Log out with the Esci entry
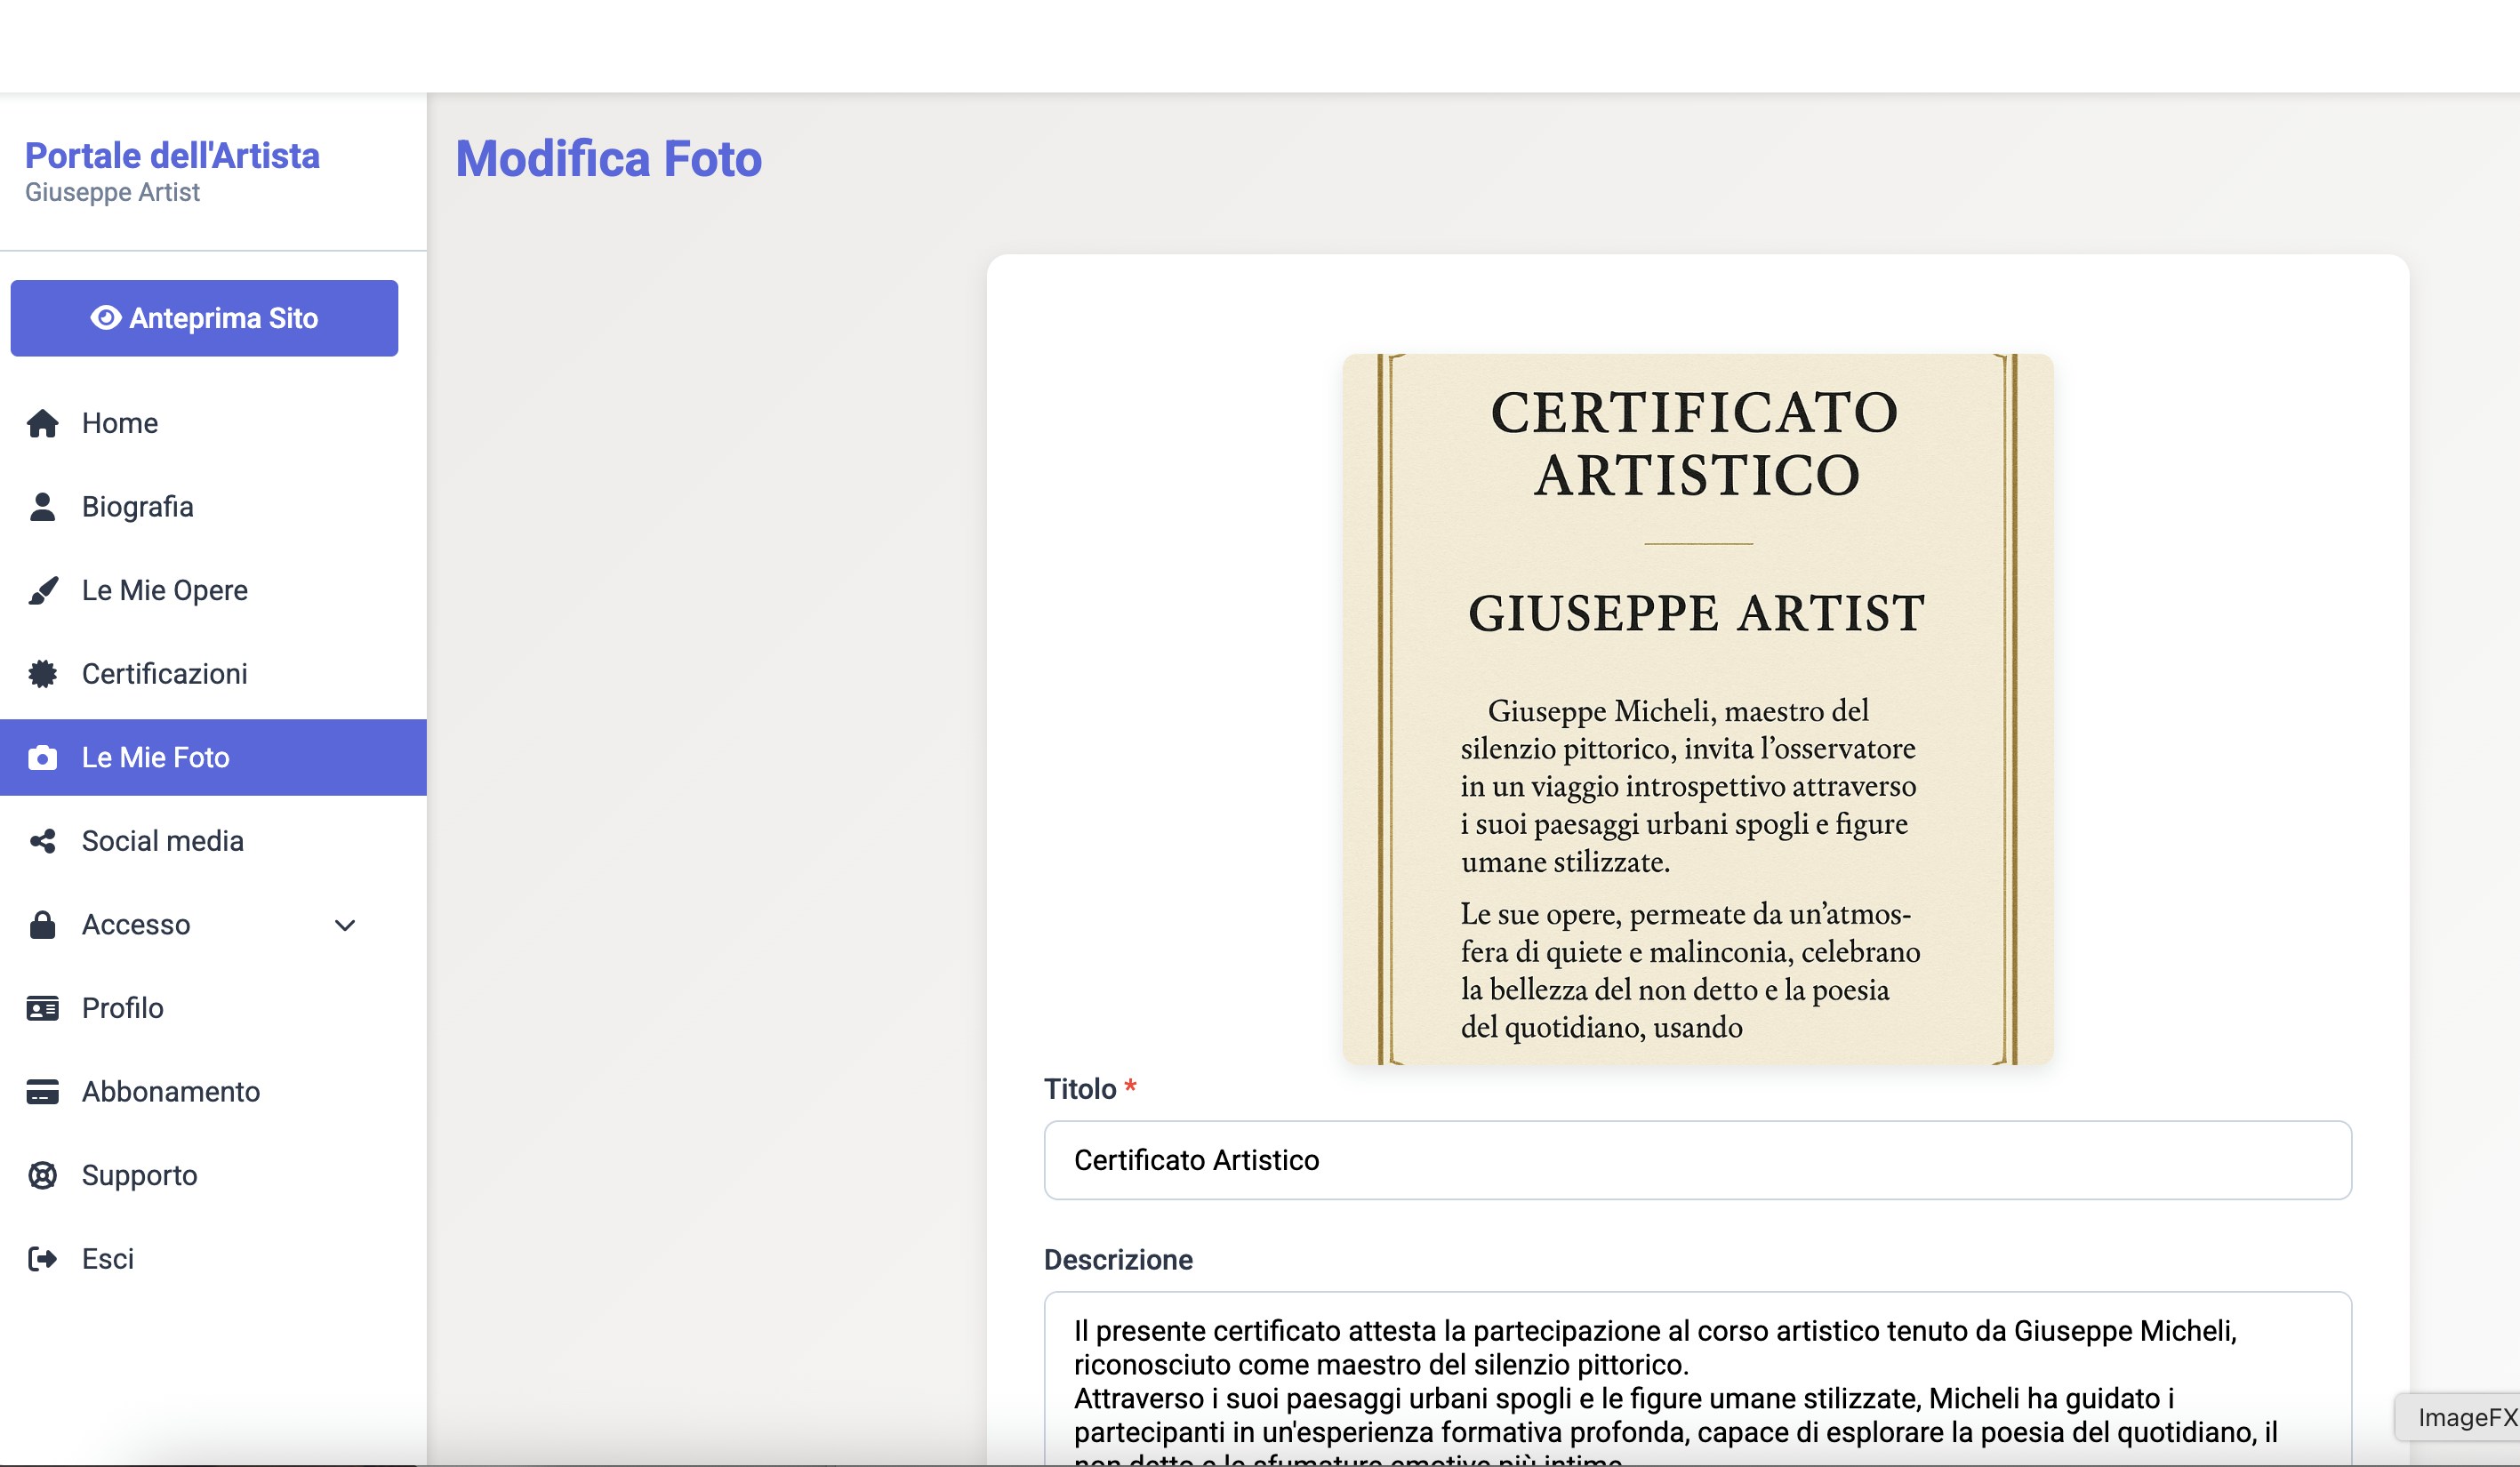 213,1259
